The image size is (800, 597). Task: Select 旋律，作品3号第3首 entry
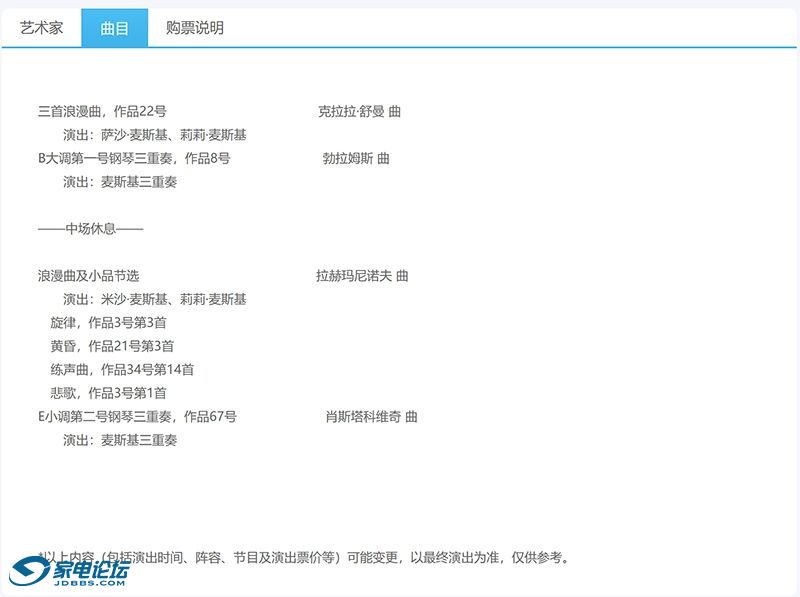click(109, 322)
